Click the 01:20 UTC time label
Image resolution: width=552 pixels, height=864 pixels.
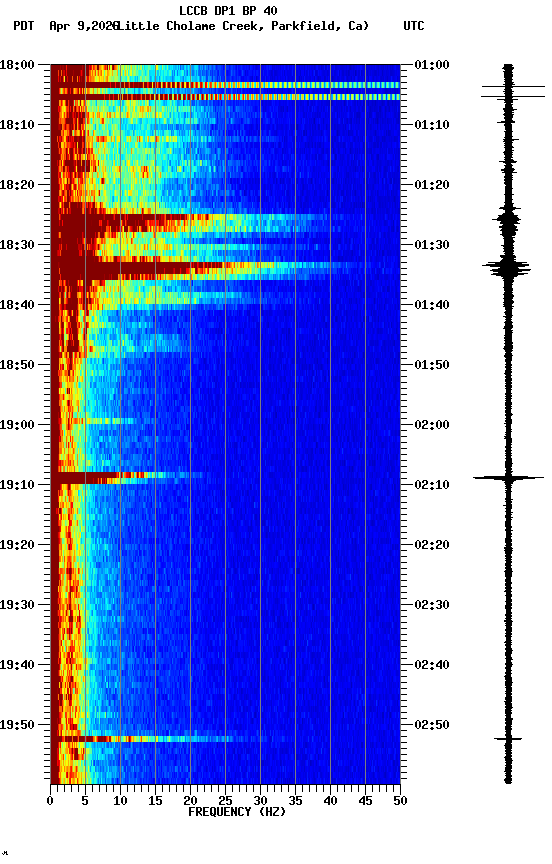(x=432, y=185)
